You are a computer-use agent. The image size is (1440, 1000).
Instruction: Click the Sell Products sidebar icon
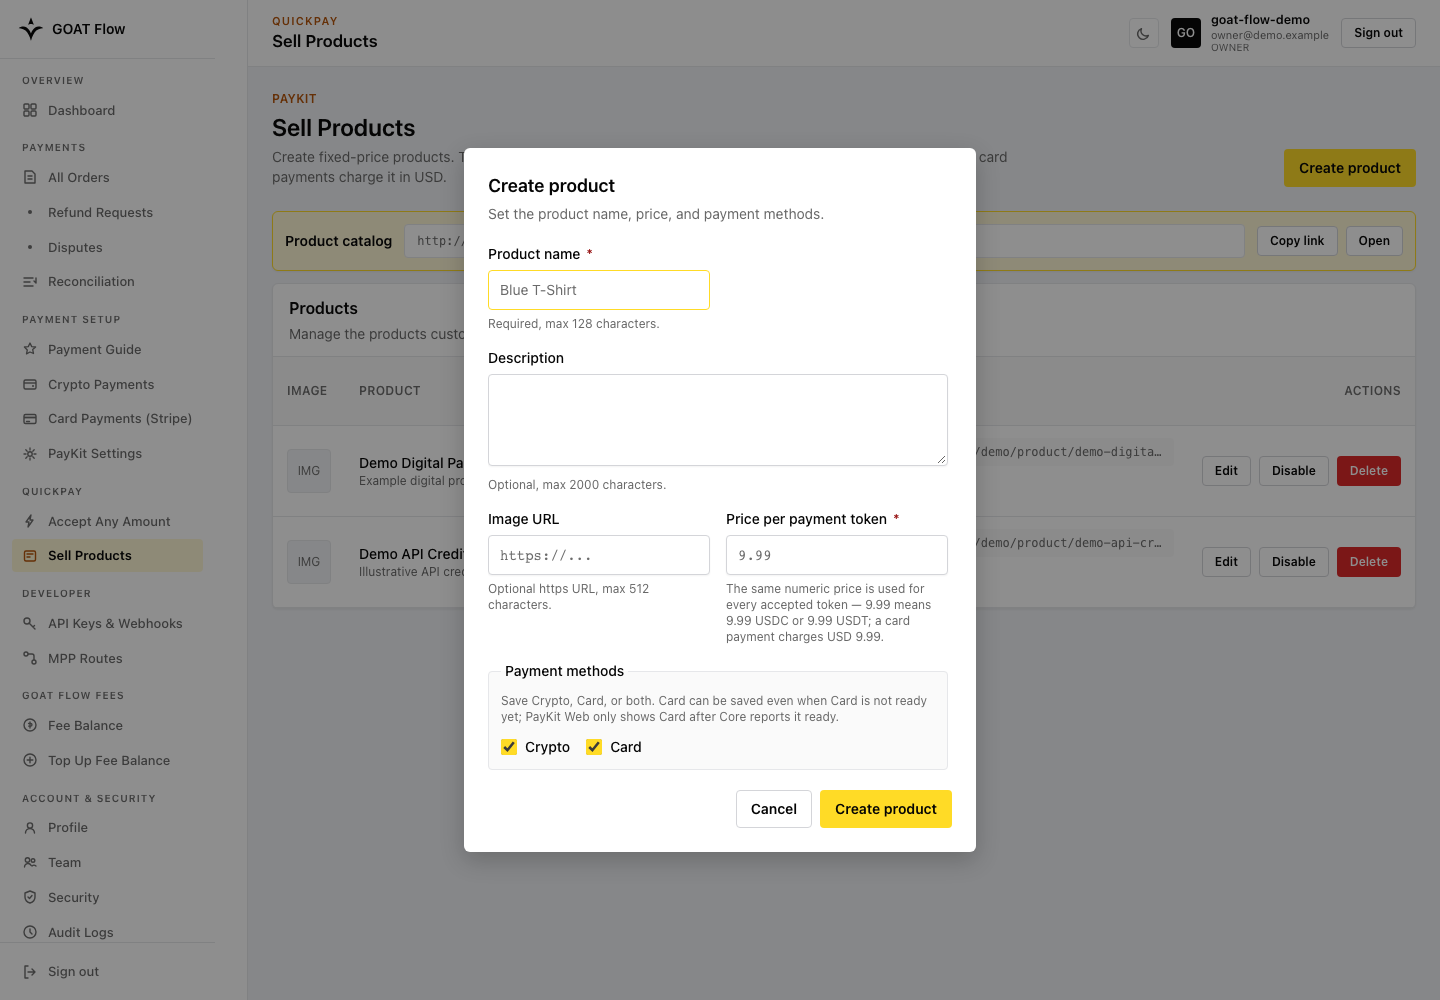click(30, 556)
